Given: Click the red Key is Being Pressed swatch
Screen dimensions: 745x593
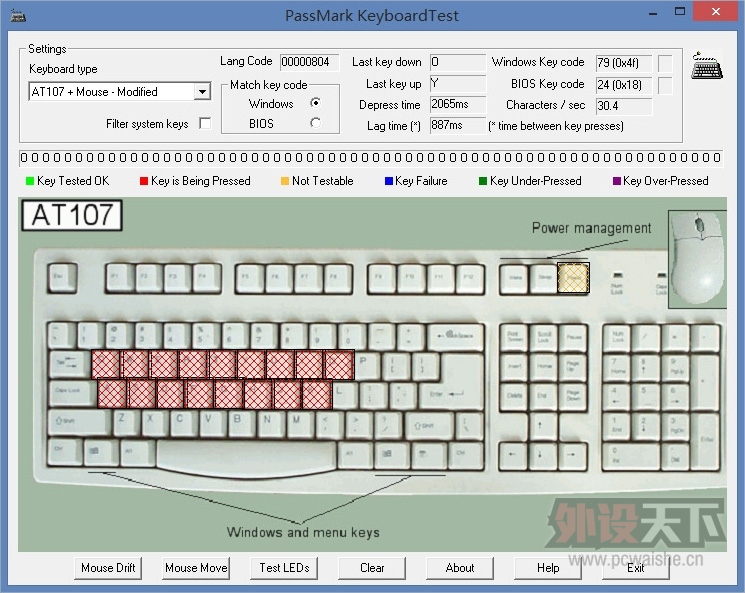Looking at the screenshot, I should pyautogui.click(x=143, y=181).
